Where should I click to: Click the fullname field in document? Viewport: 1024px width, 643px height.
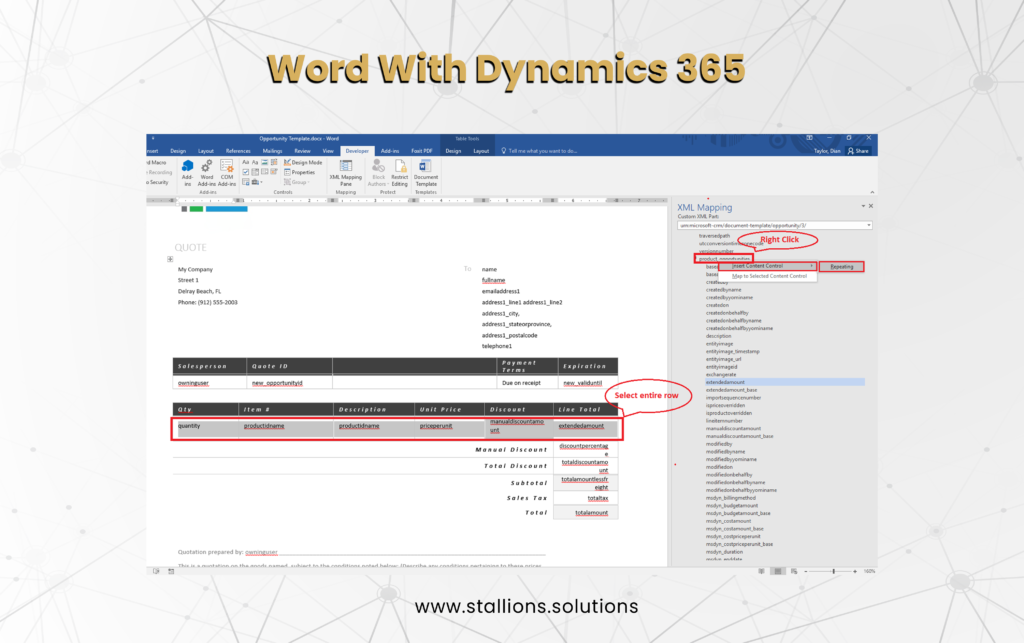pos(493,280)
